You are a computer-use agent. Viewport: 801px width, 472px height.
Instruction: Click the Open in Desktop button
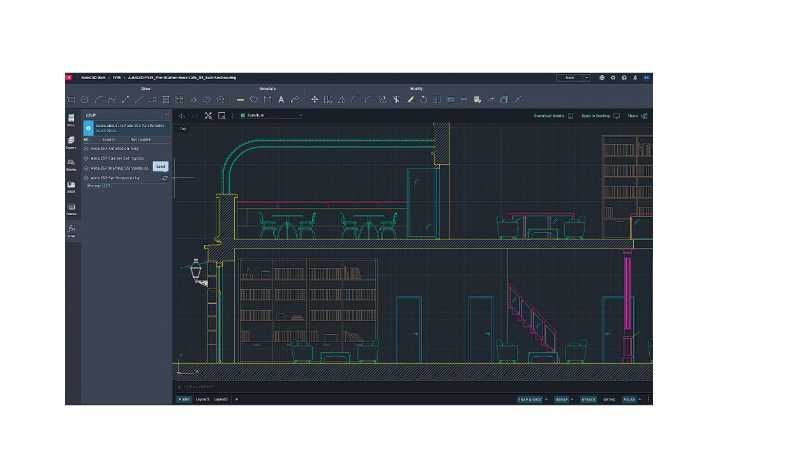point(600,116)
